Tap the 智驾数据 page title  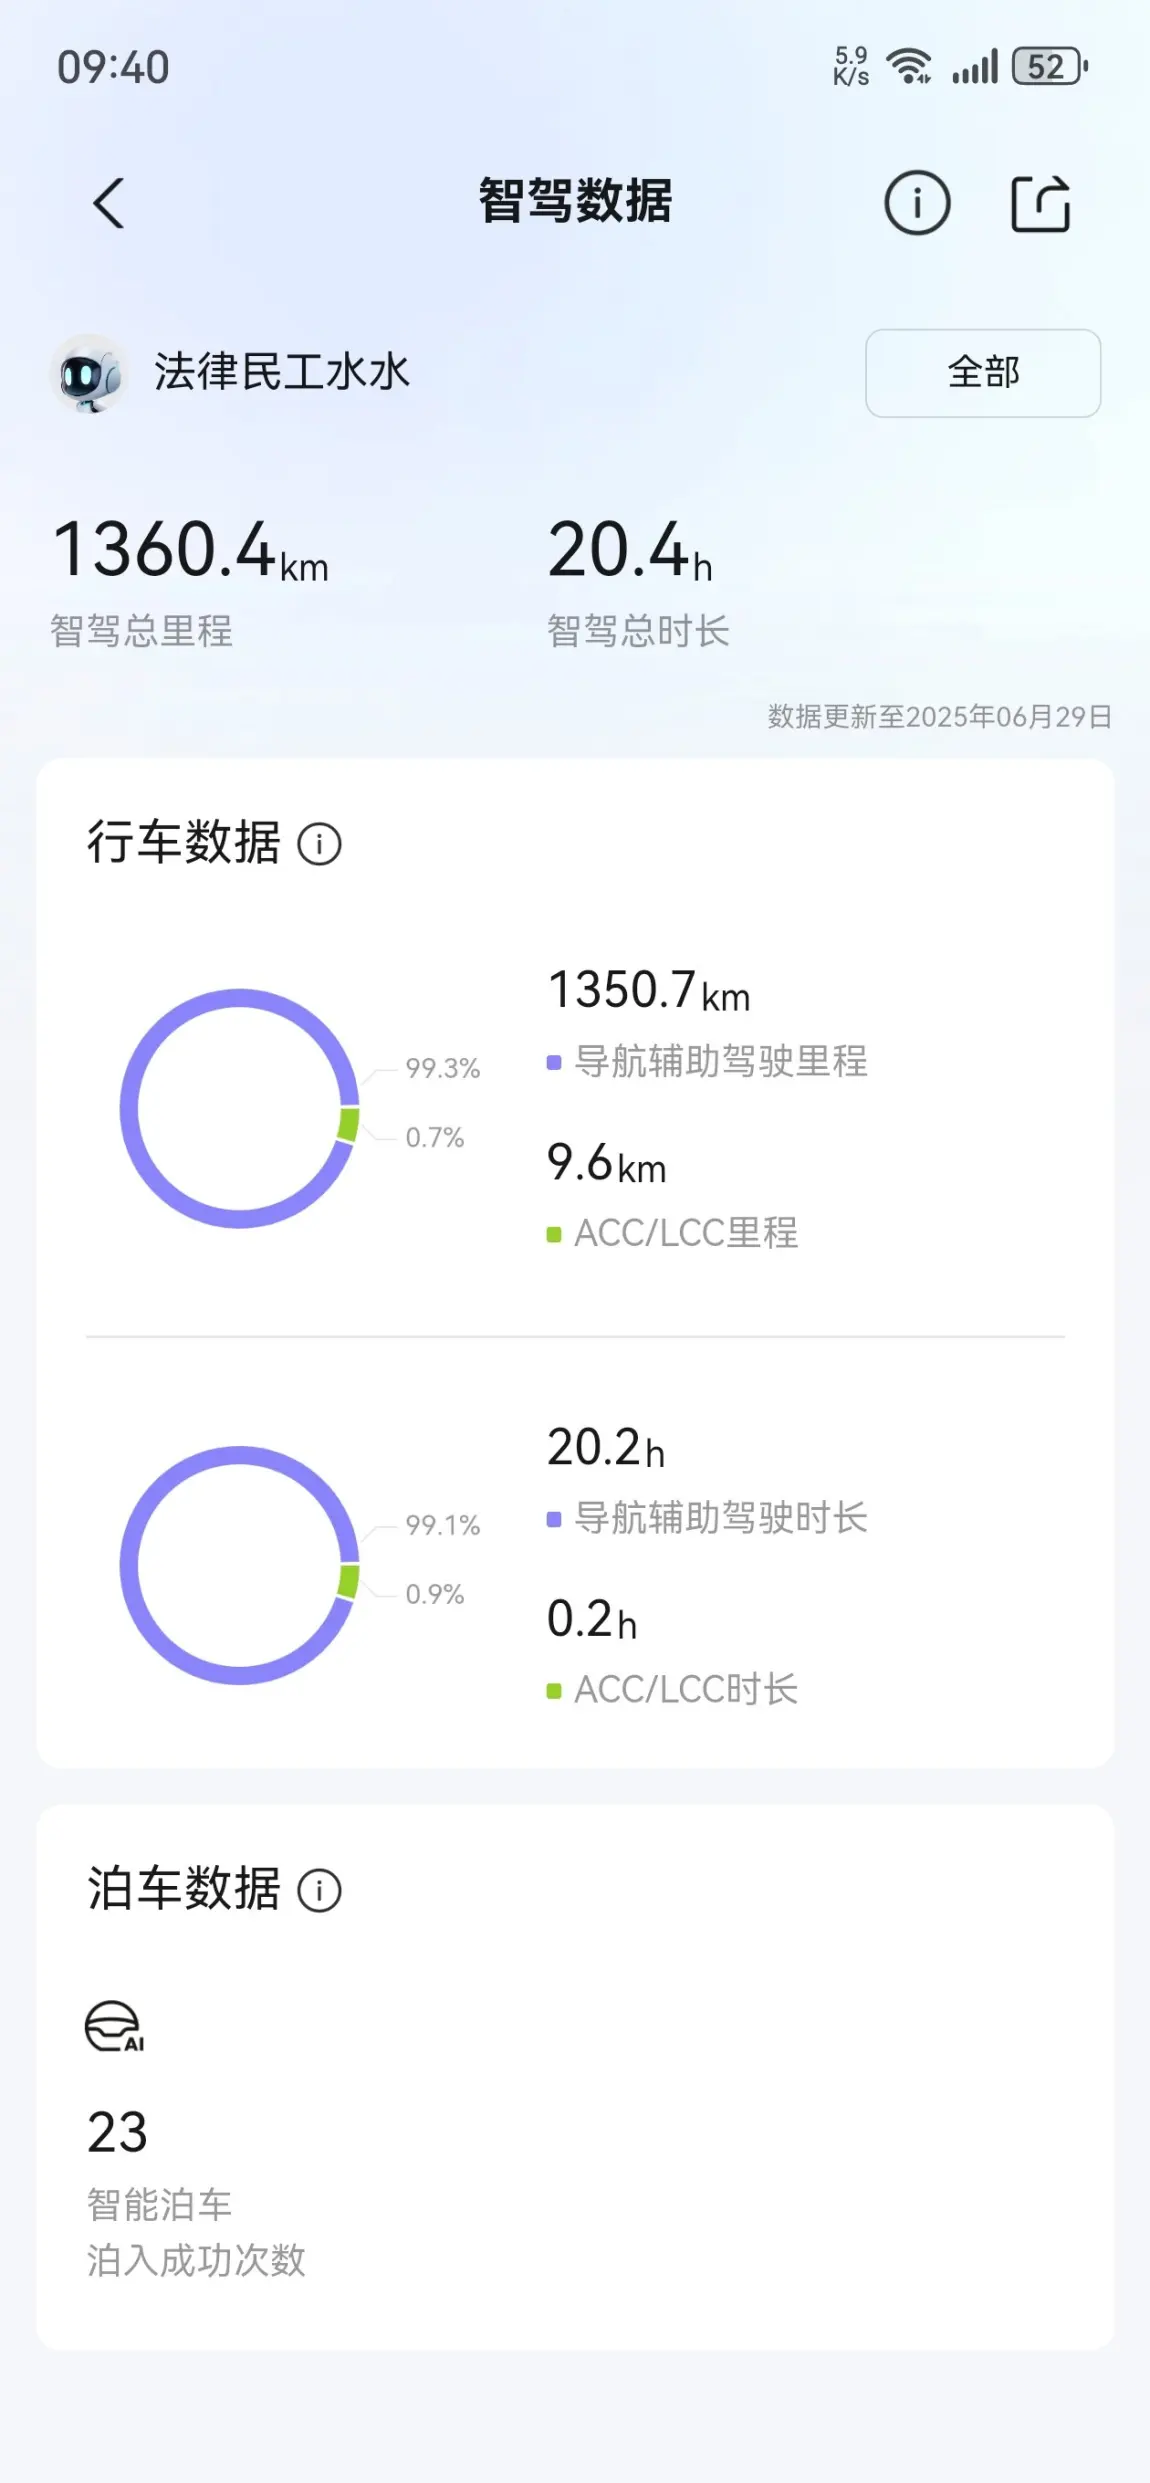pos(575,201)
